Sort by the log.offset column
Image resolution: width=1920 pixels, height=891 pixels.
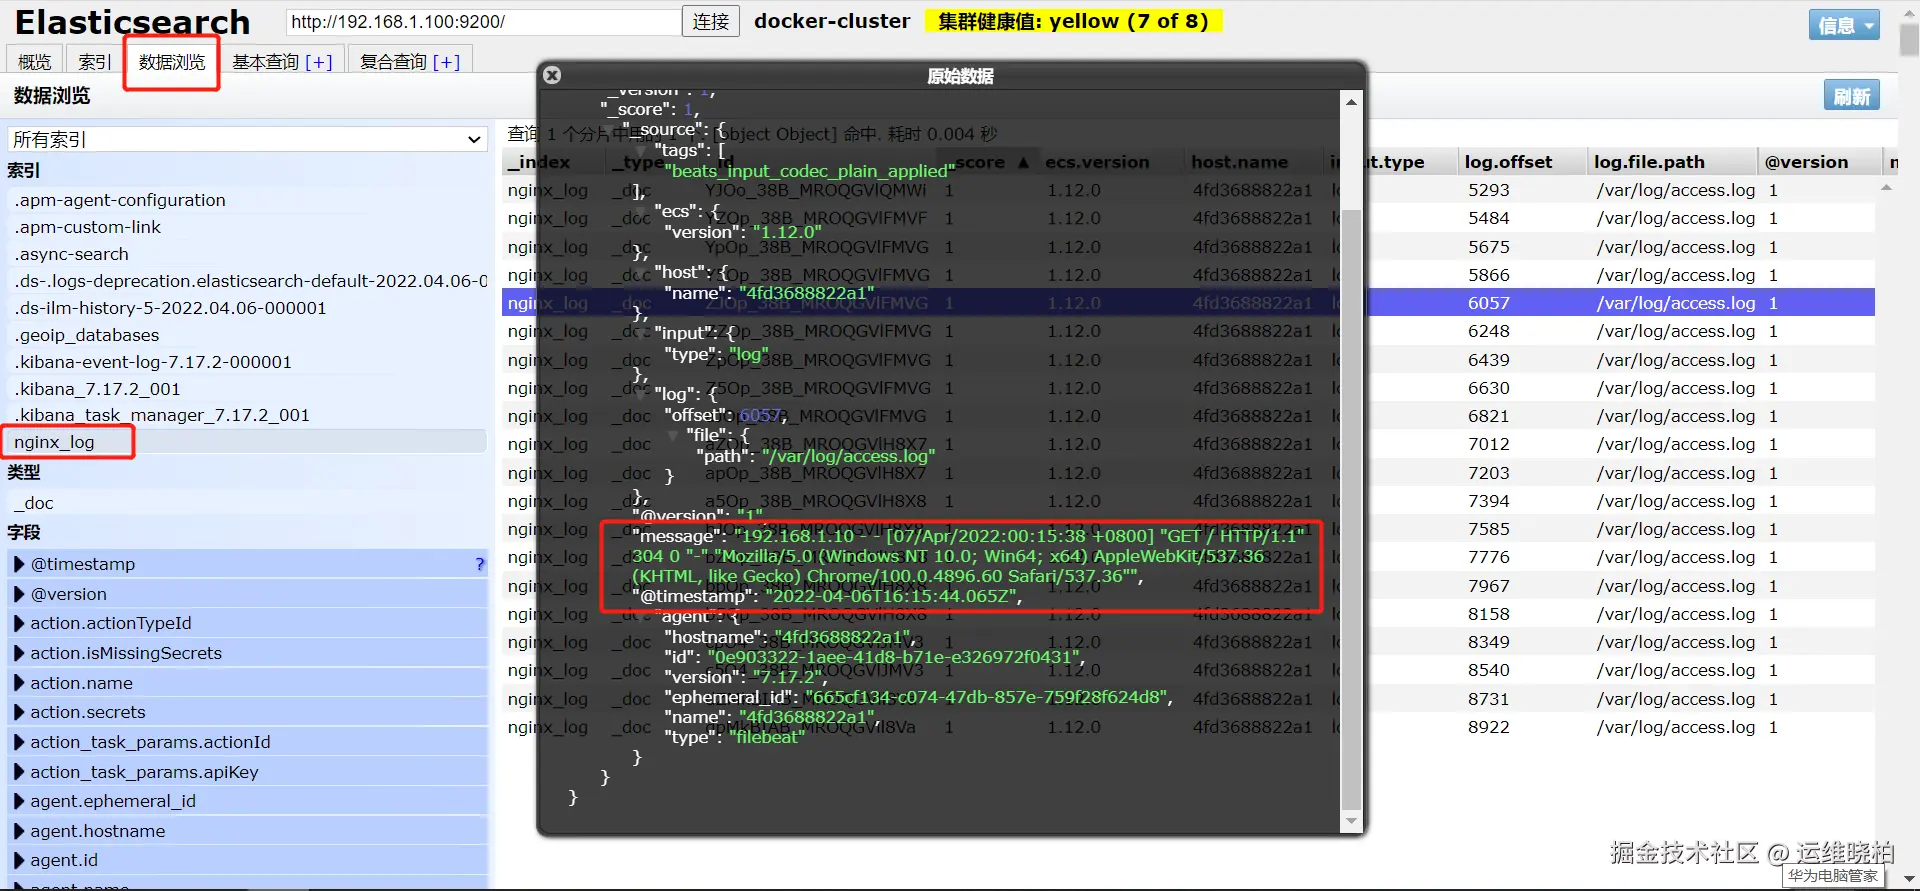point(1521,162)
